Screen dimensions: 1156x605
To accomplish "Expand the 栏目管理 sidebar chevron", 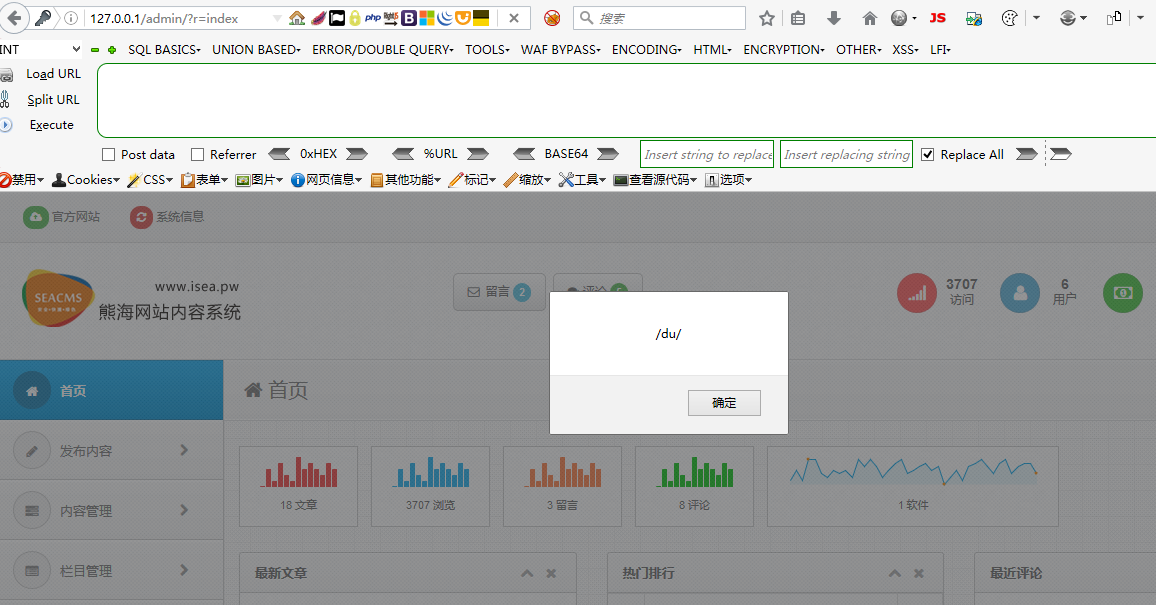I will click(x=184, y=570).
